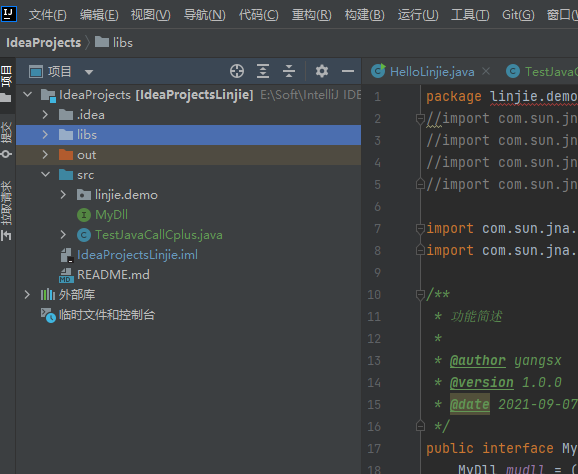Open the 代码(C) menu
Image resolution: width=578 pixels, height=474 pixels.
tap(258, 15)
